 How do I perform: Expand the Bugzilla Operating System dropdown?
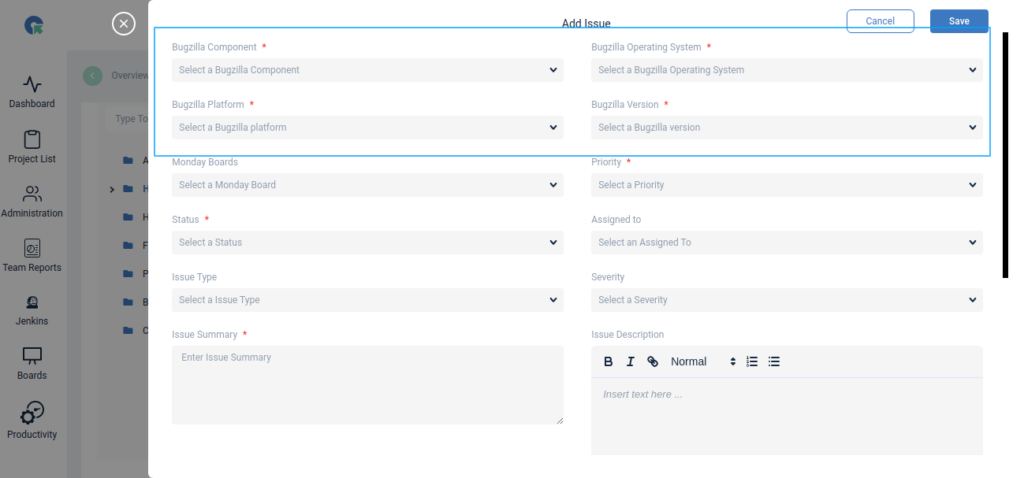(786, 70)
